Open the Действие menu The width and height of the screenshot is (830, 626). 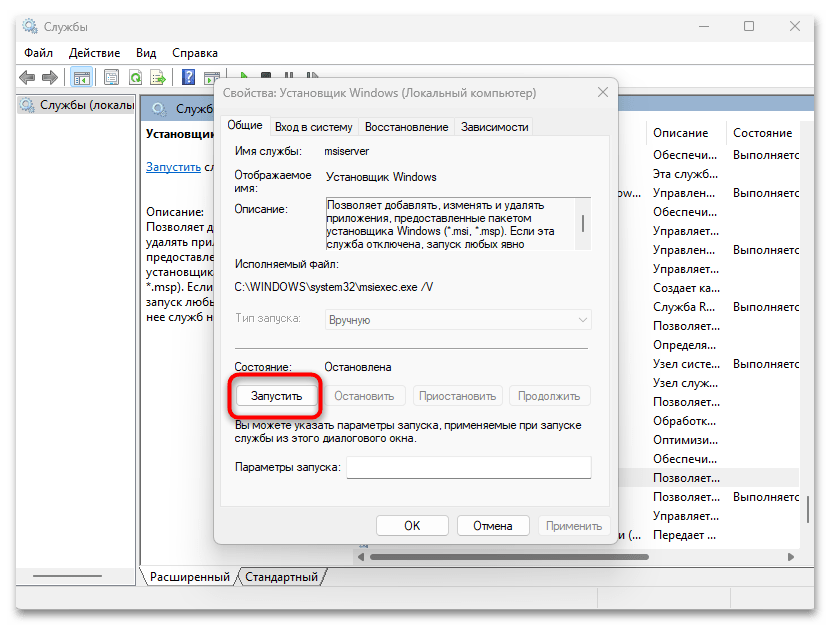click(x=94, y=53)
